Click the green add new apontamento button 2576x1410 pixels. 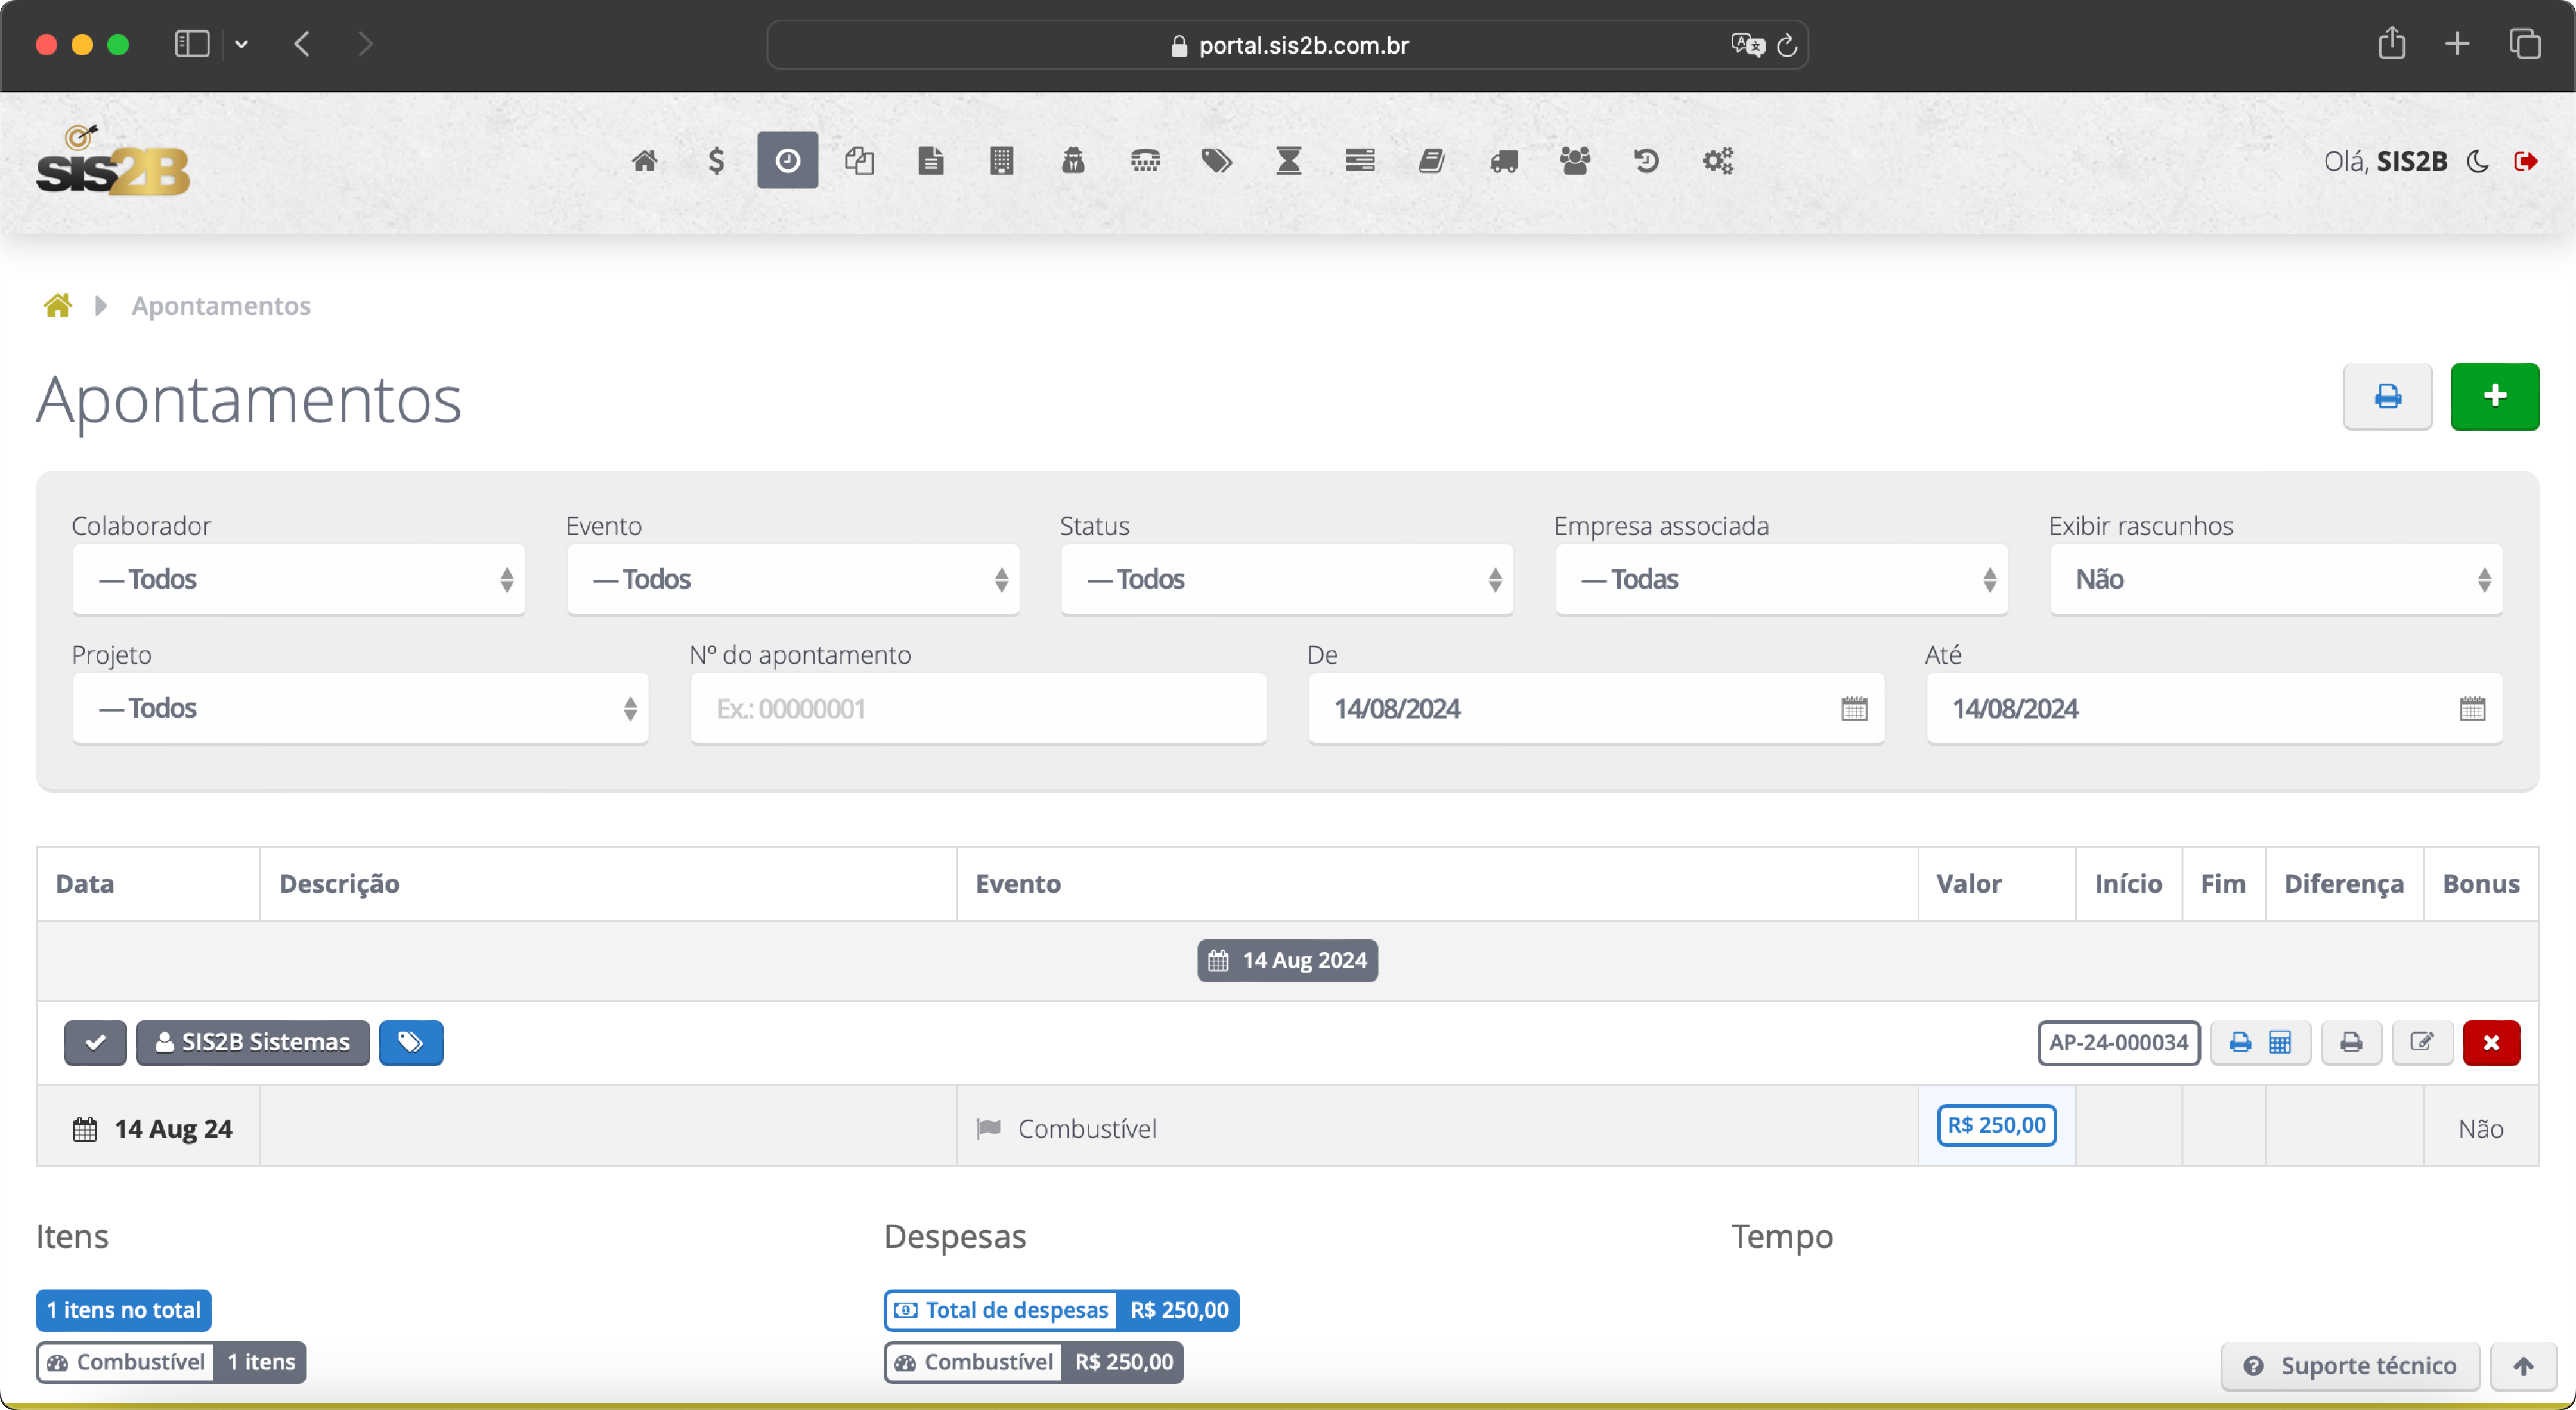point(2494,396)
